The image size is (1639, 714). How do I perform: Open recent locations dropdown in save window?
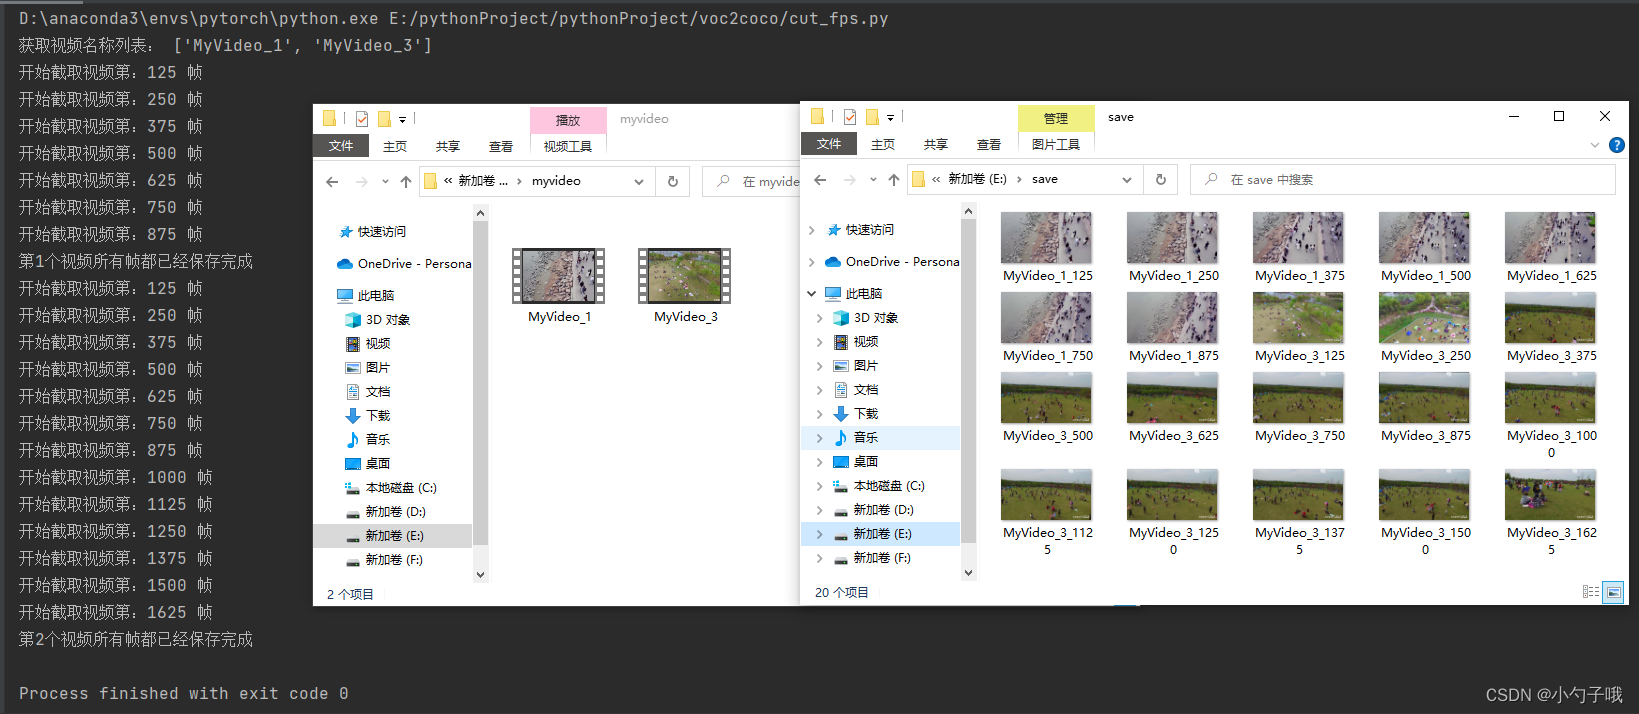point(873,180)
